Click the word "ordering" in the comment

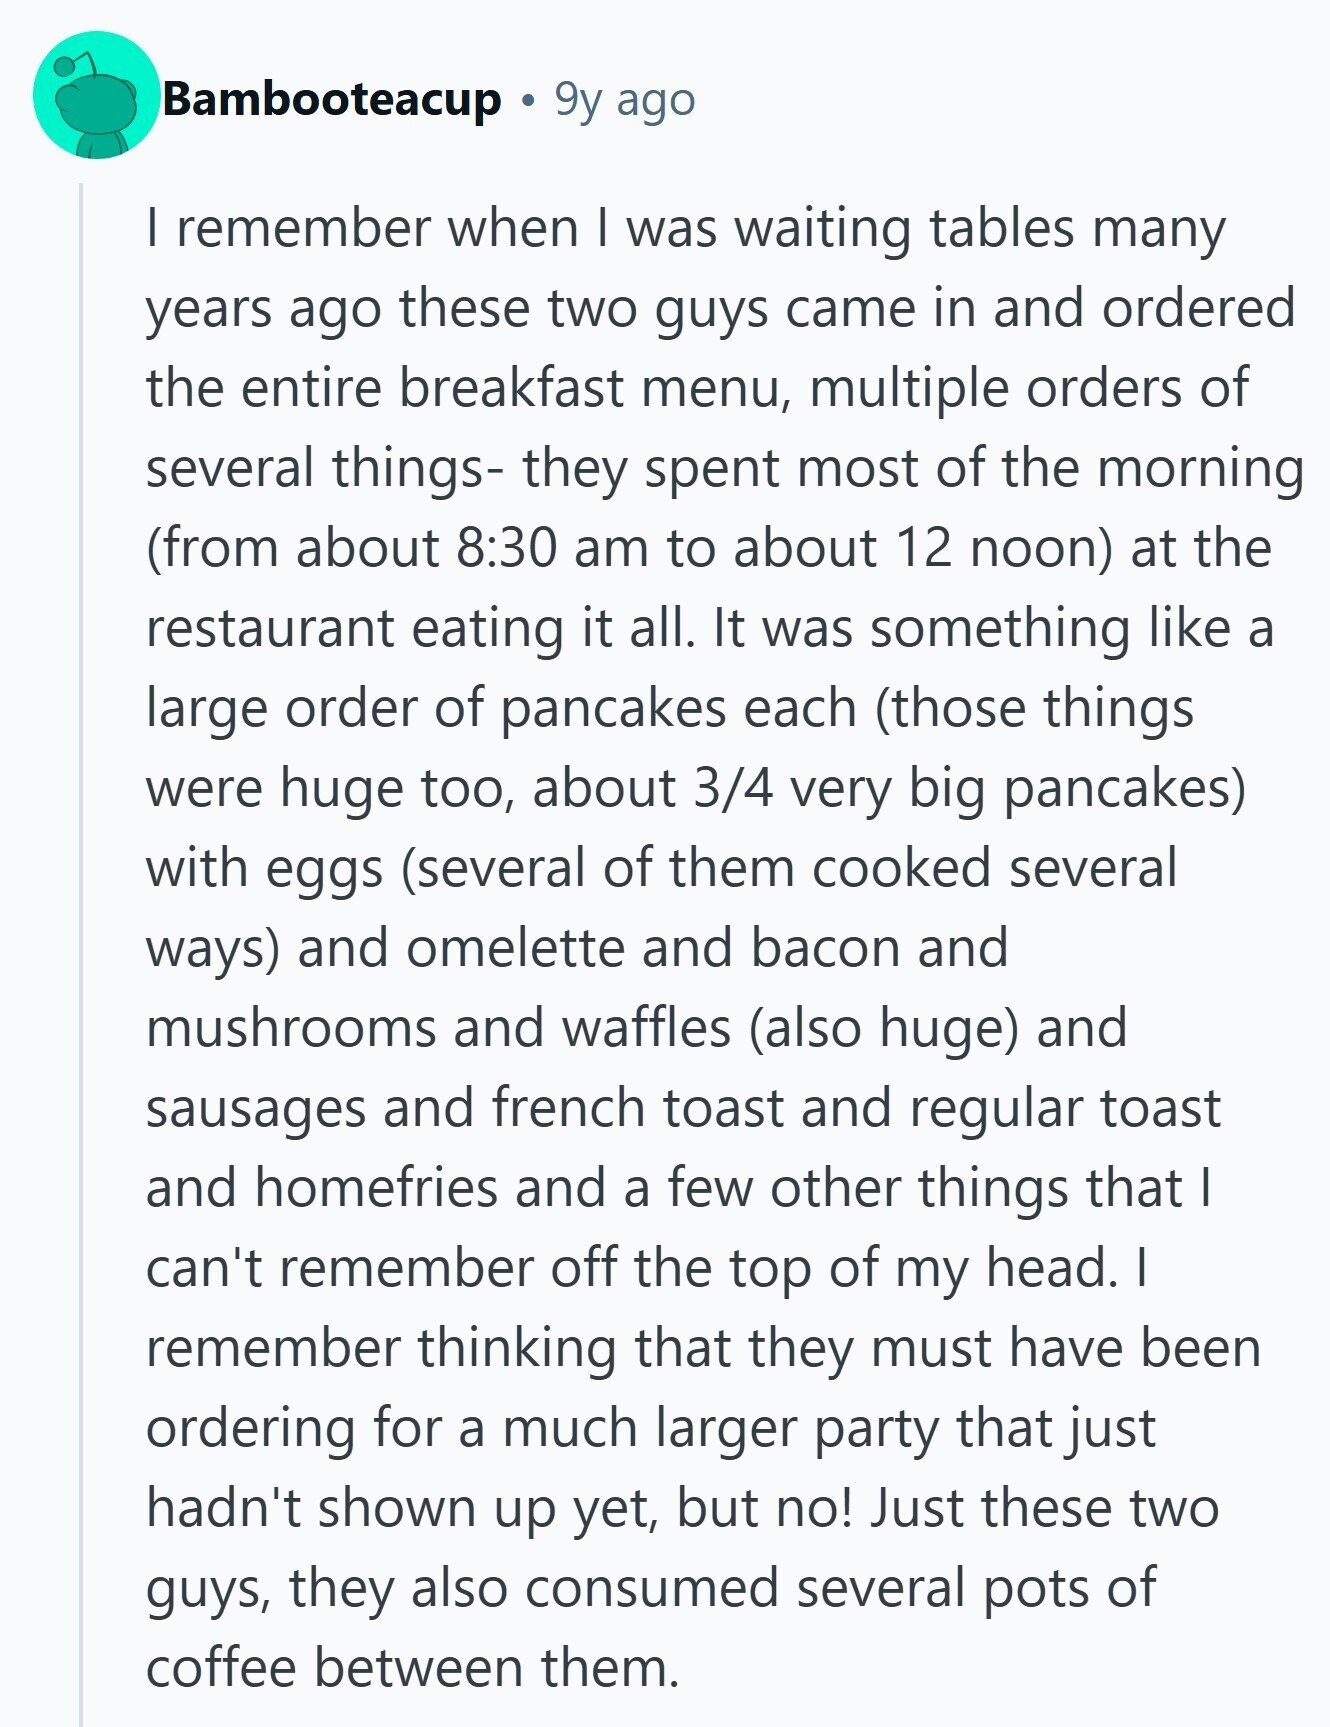coord(250,1427)
